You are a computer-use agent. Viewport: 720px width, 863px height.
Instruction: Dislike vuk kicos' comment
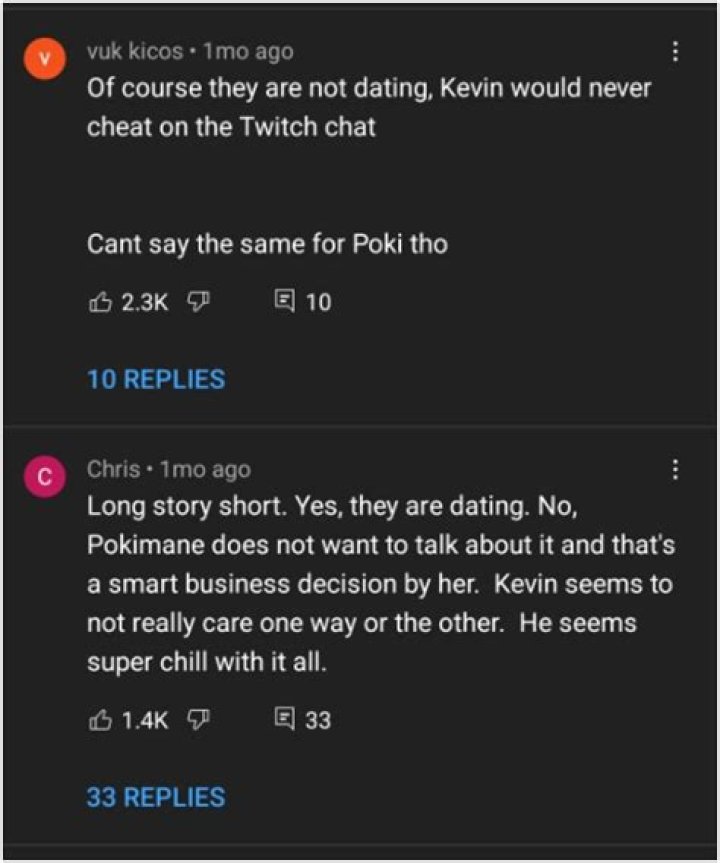coord(199,299)
